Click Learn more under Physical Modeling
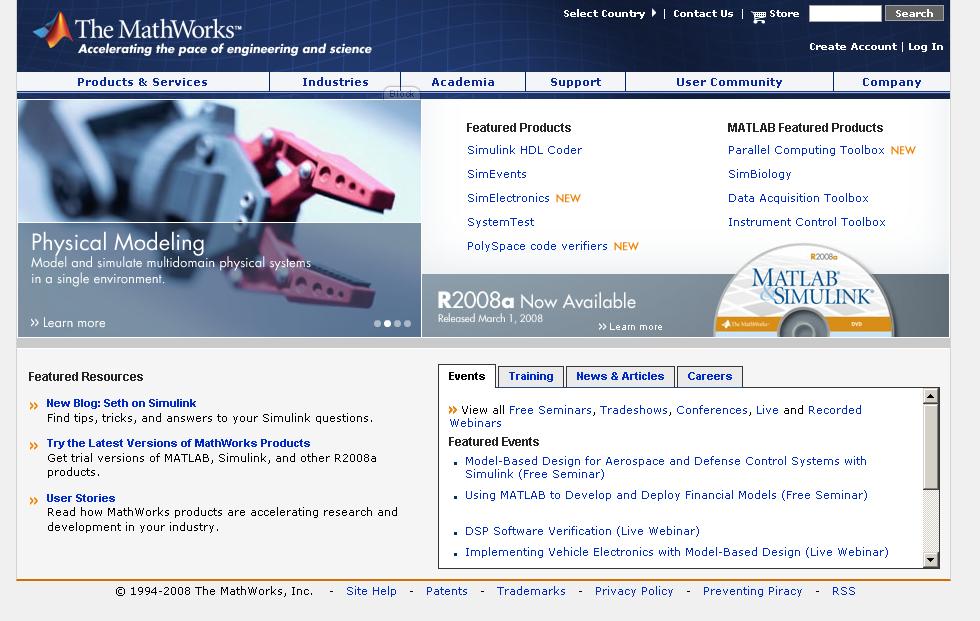The image size is (980, 621). pos(68,323)
